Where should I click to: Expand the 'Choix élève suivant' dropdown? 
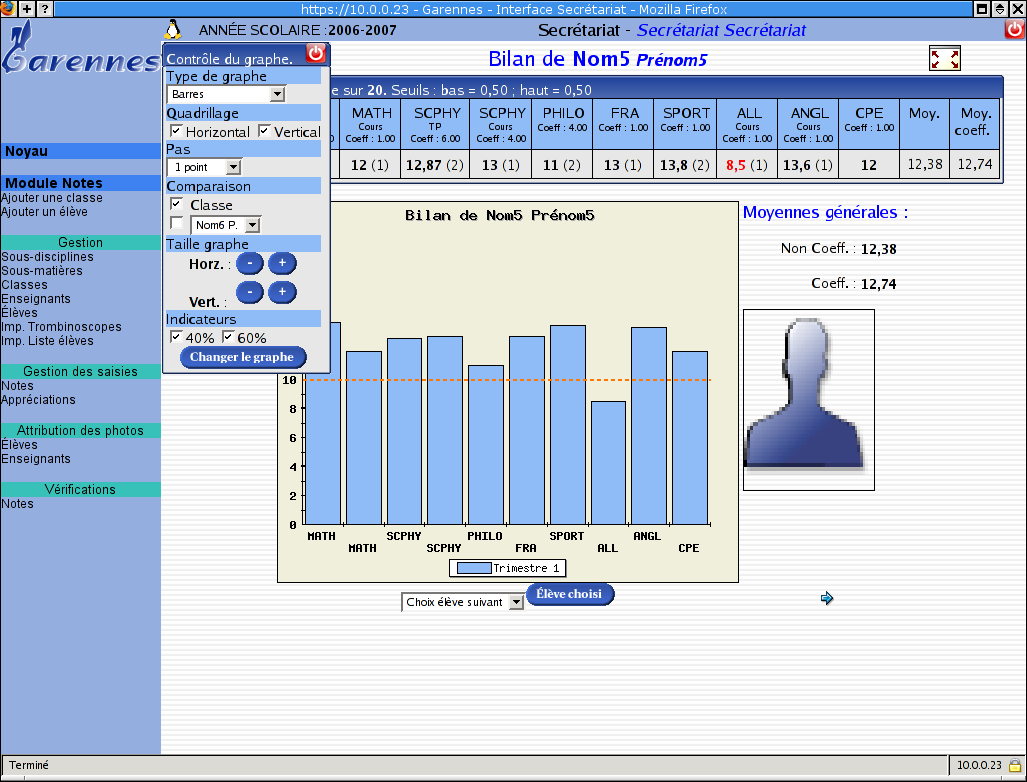click(462, 602)
